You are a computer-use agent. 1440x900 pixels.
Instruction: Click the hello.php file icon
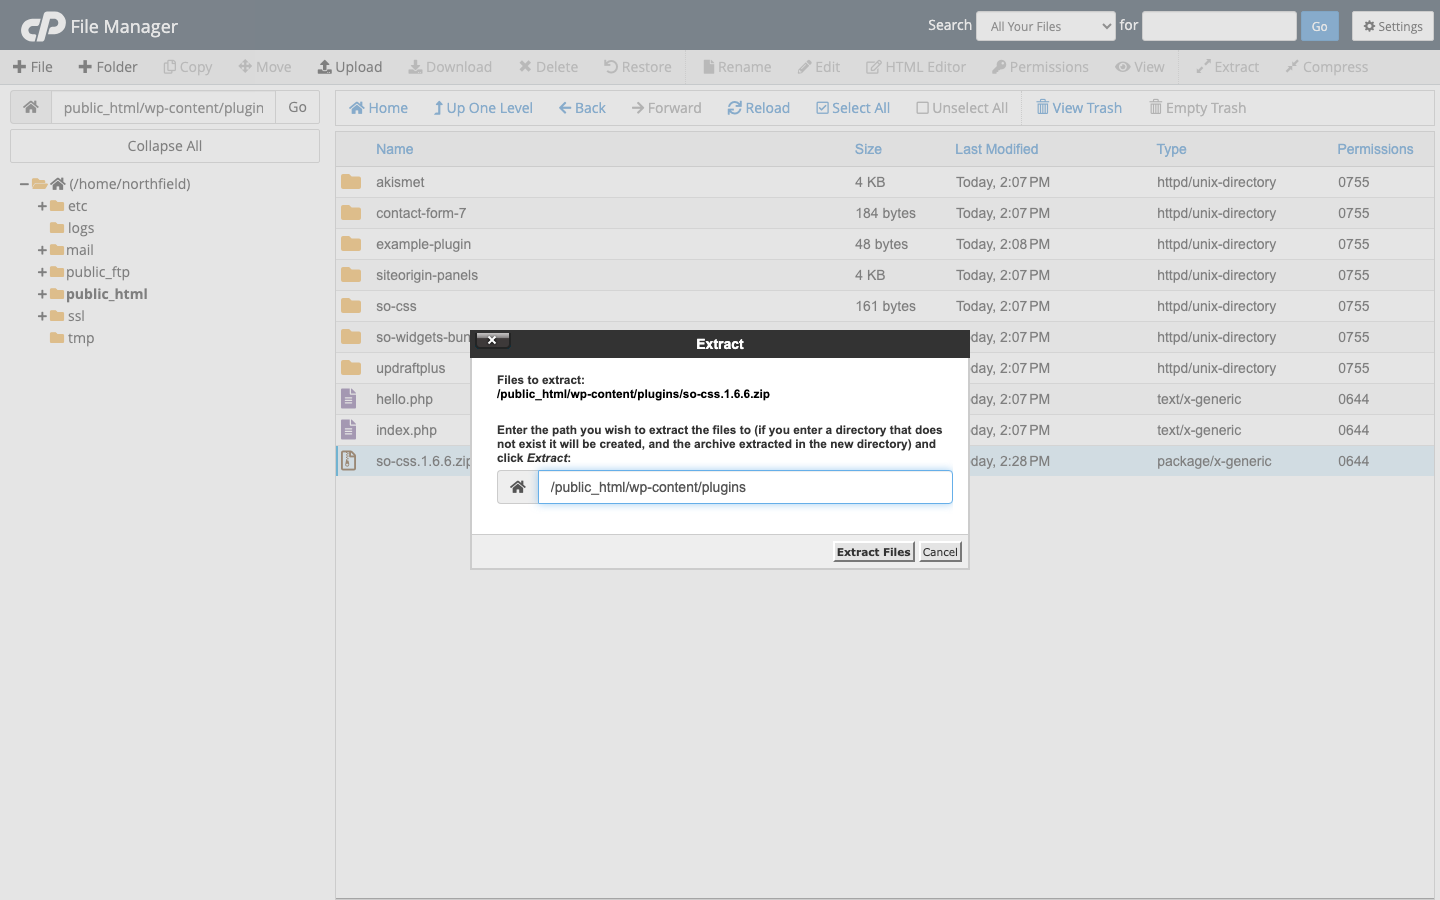click(x=349, y=399)
